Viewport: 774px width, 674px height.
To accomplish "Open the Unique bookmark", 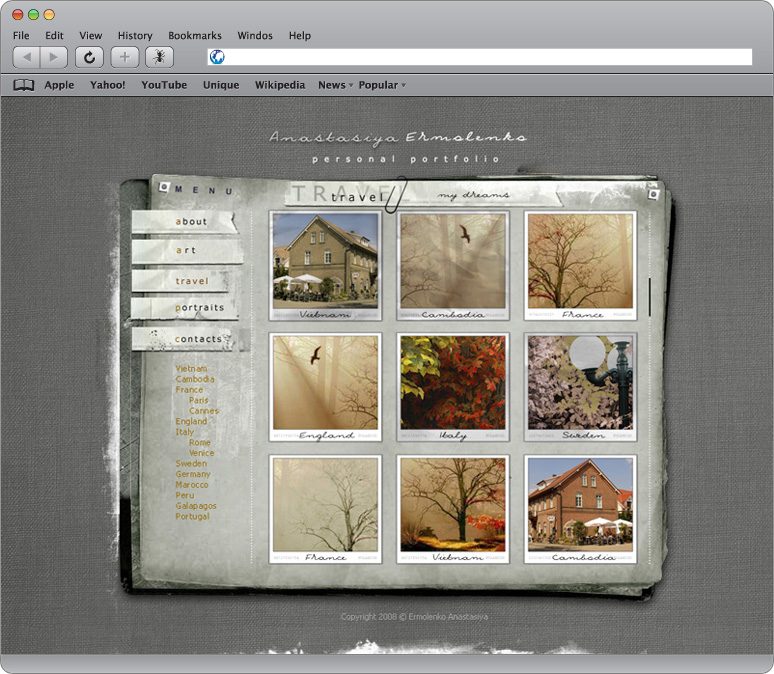I will pos(221,85).
